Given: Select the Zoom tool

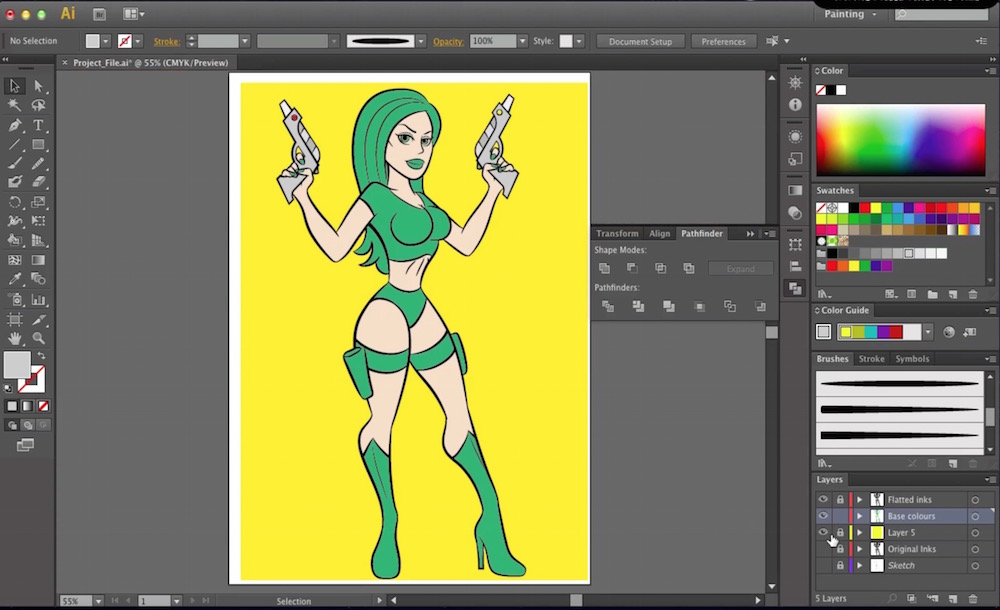Looking at the screenshot, I should click(38, 338).
